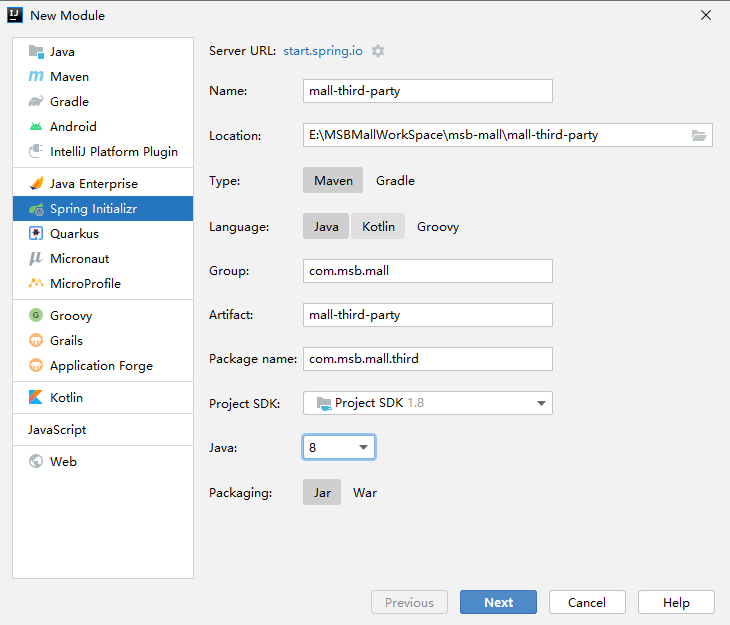Viewport: 730px width, 625px height.
Task: Click the Help button
Action: (676, 602)
